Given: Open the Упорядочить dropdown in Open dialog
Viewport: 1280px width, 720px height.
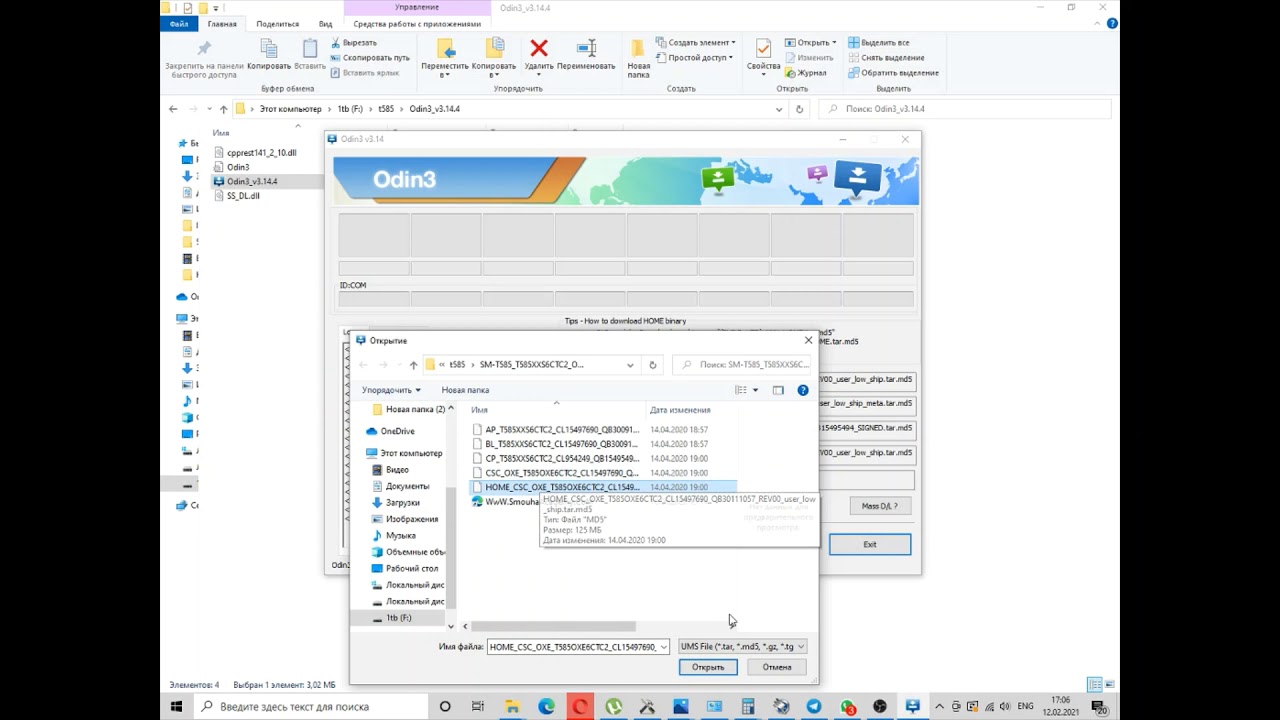Looking at the screenshot, I should [391, 390].
